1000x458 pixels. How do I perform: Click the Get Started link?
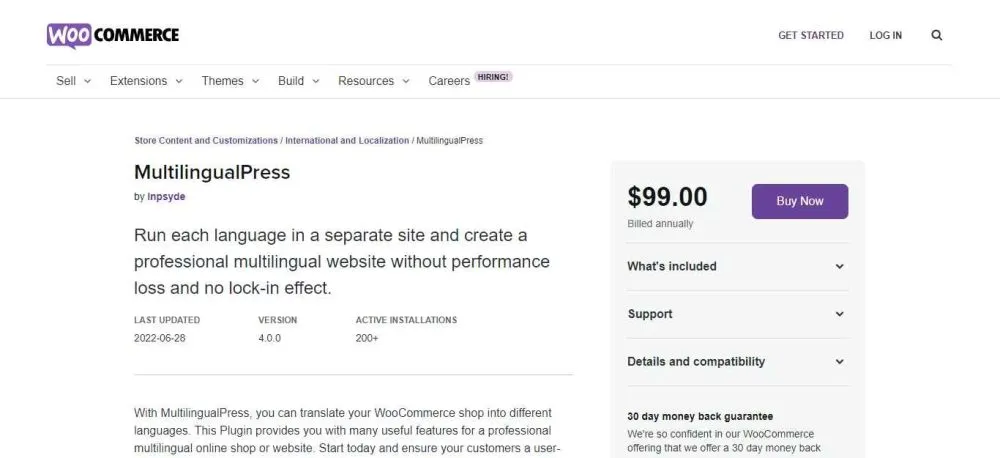[x=811, y=35]
